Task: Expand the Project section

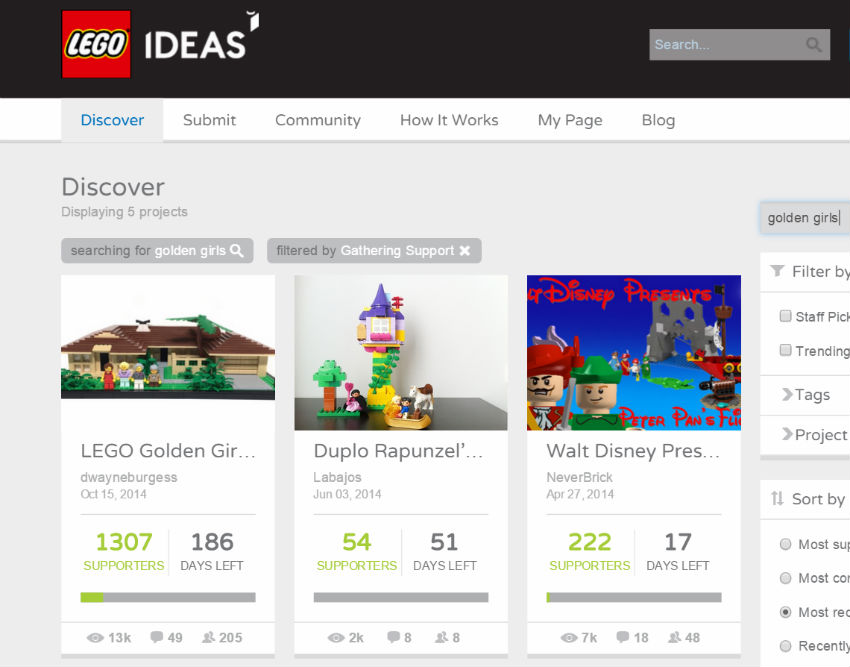Action: [x=806, y=435]
